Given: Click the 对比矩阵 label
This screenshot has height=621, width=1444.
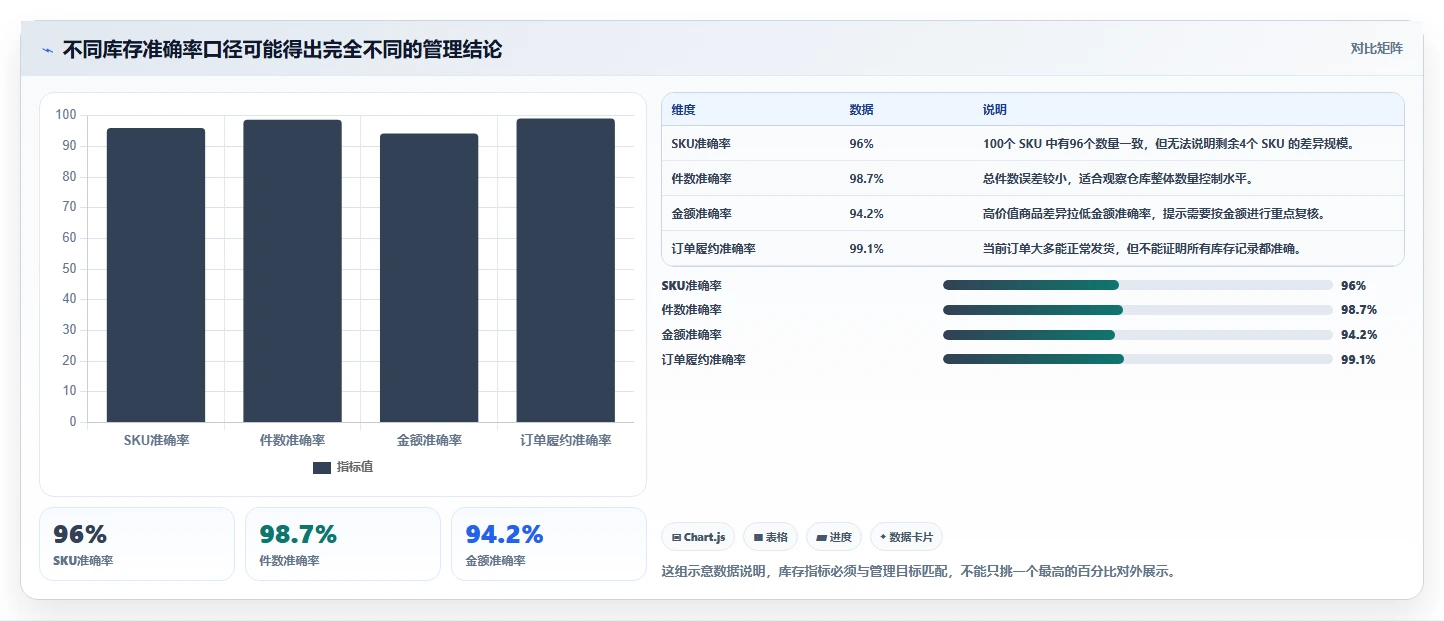Looking at the screenshot, I should 1376,49.
